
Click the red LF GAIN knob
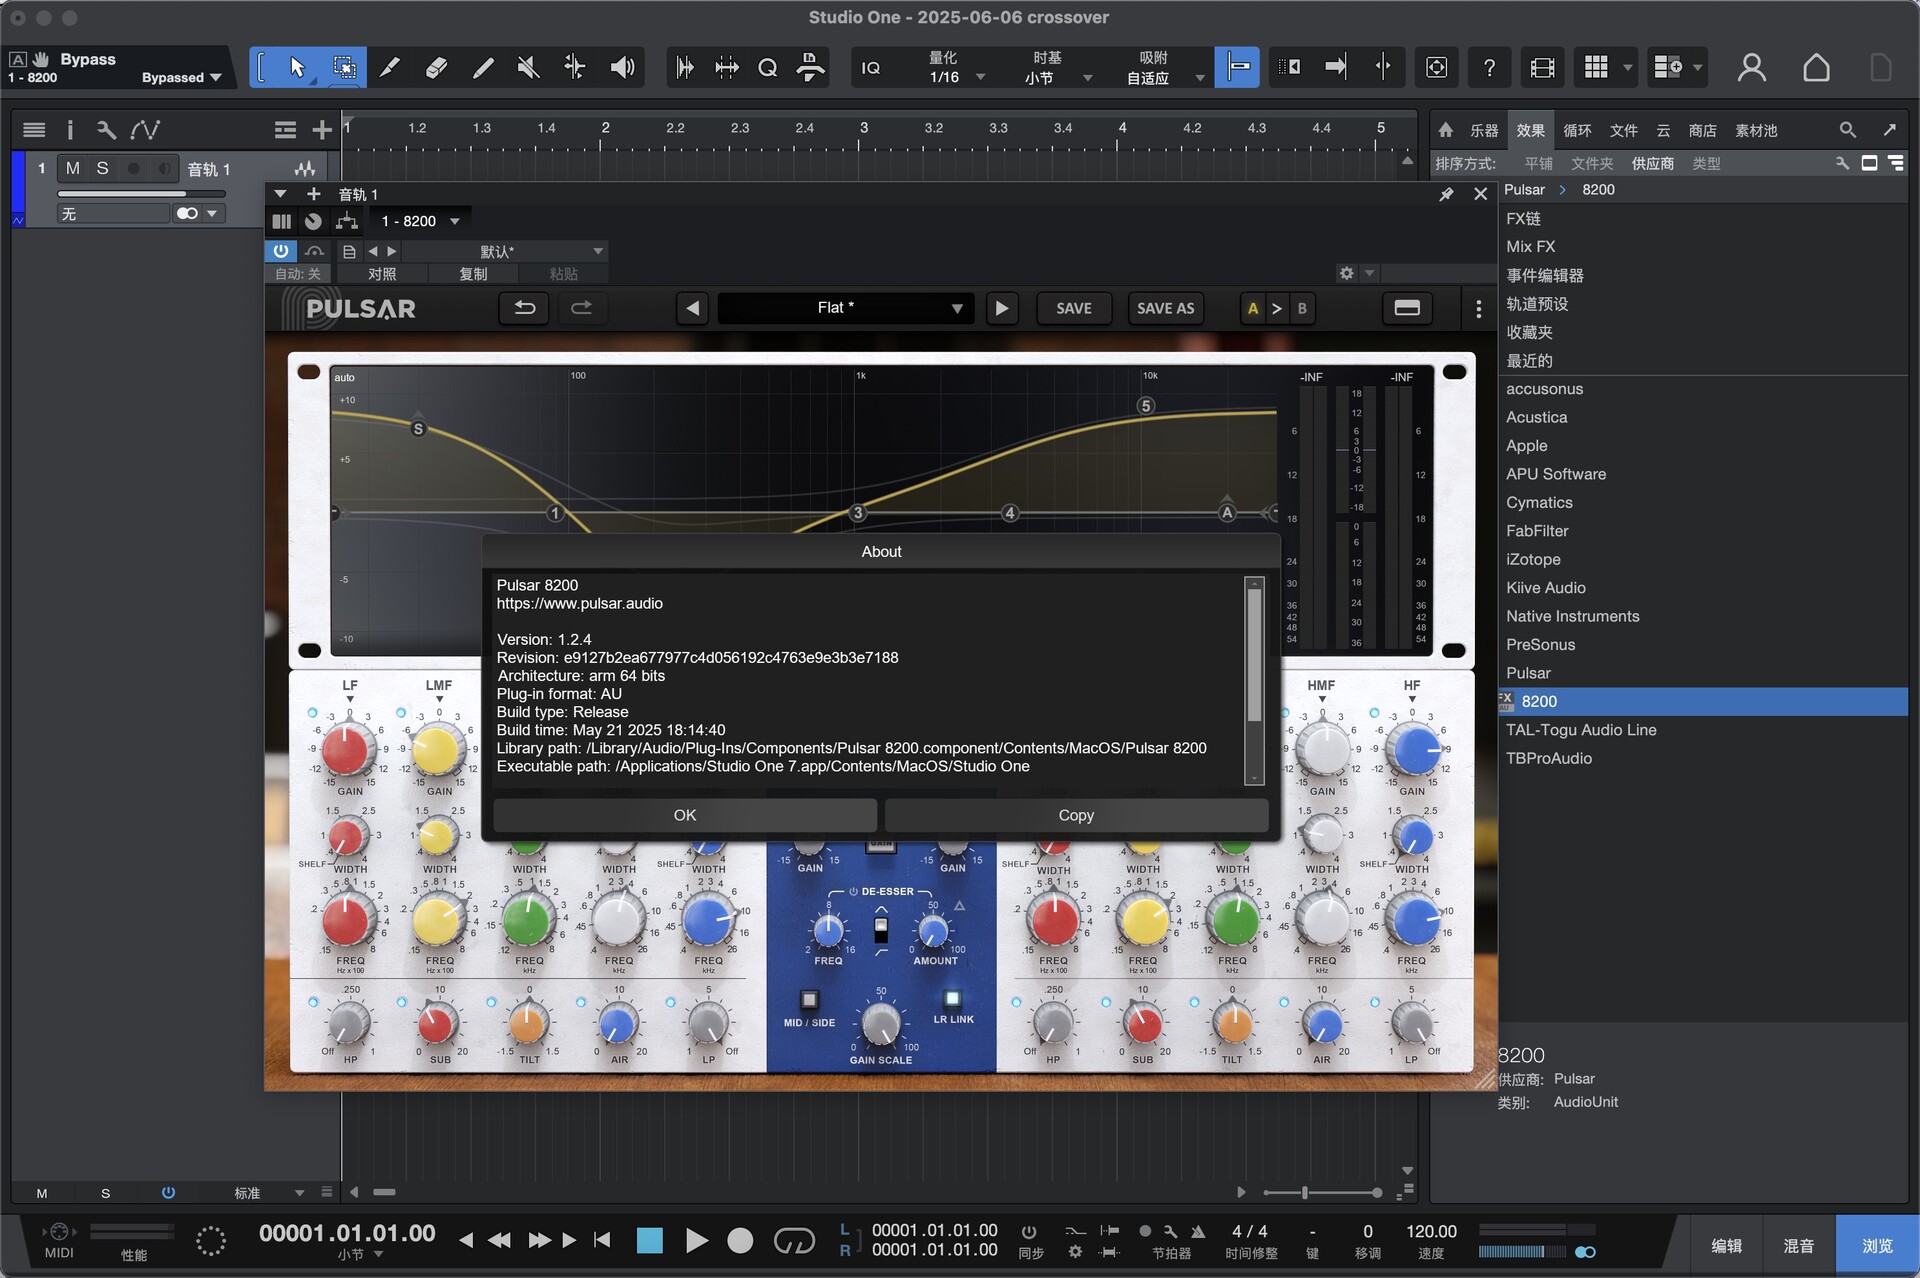346,750
